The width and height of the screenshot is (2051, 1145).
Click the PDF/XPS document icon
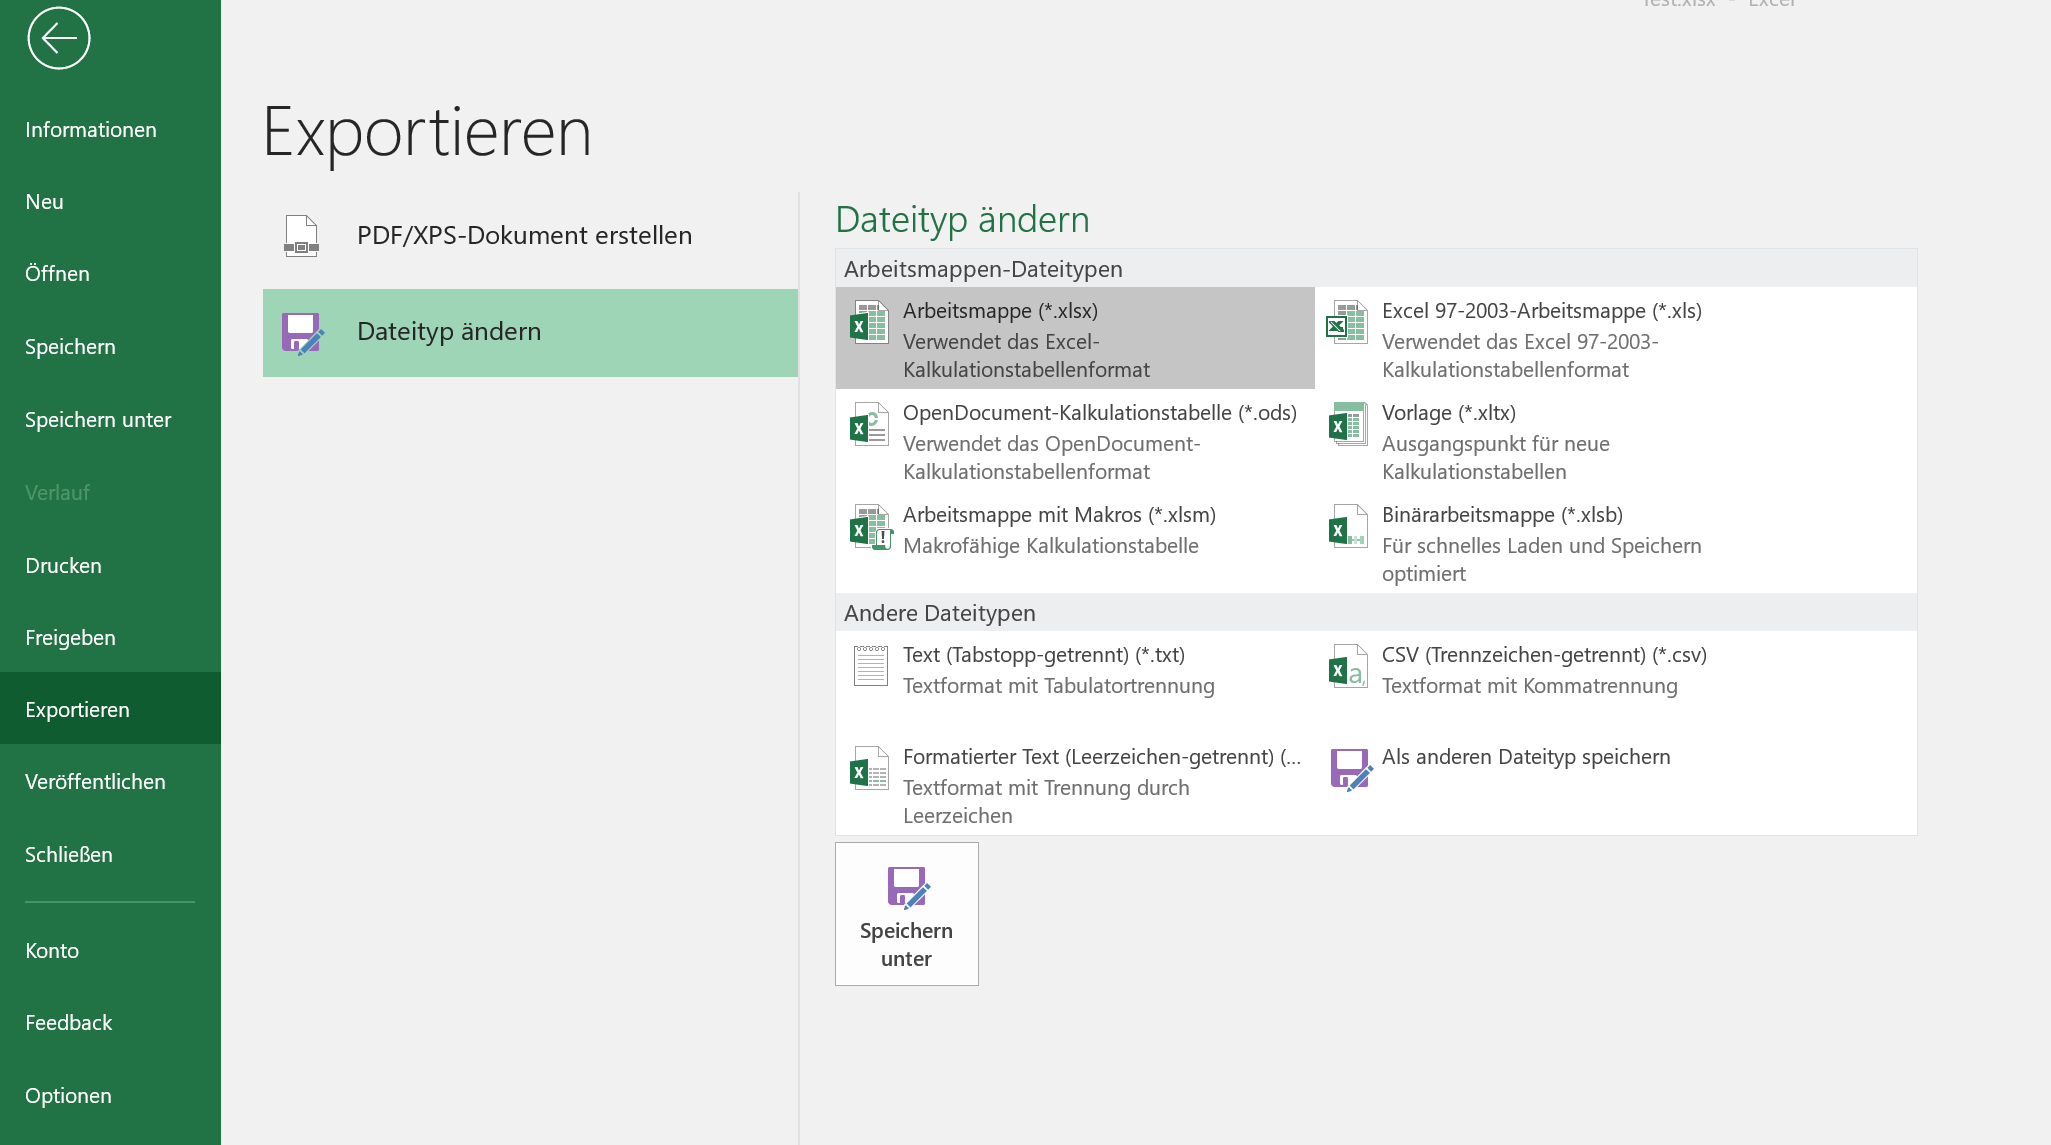[301, 236]
